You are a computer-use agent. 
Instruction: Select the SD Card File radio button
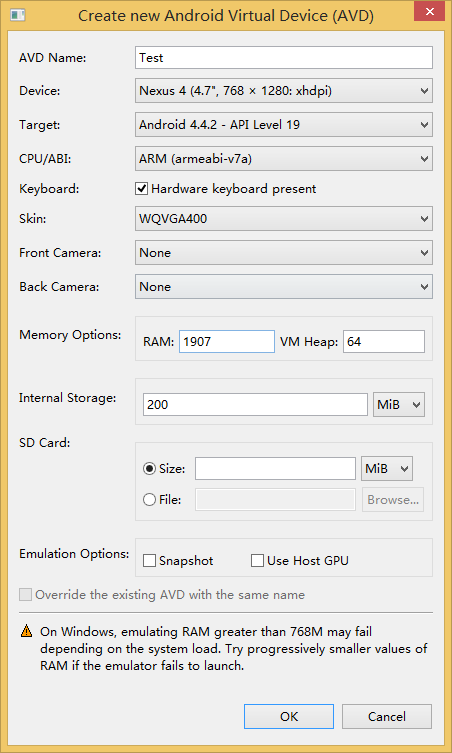click(149, 500)
